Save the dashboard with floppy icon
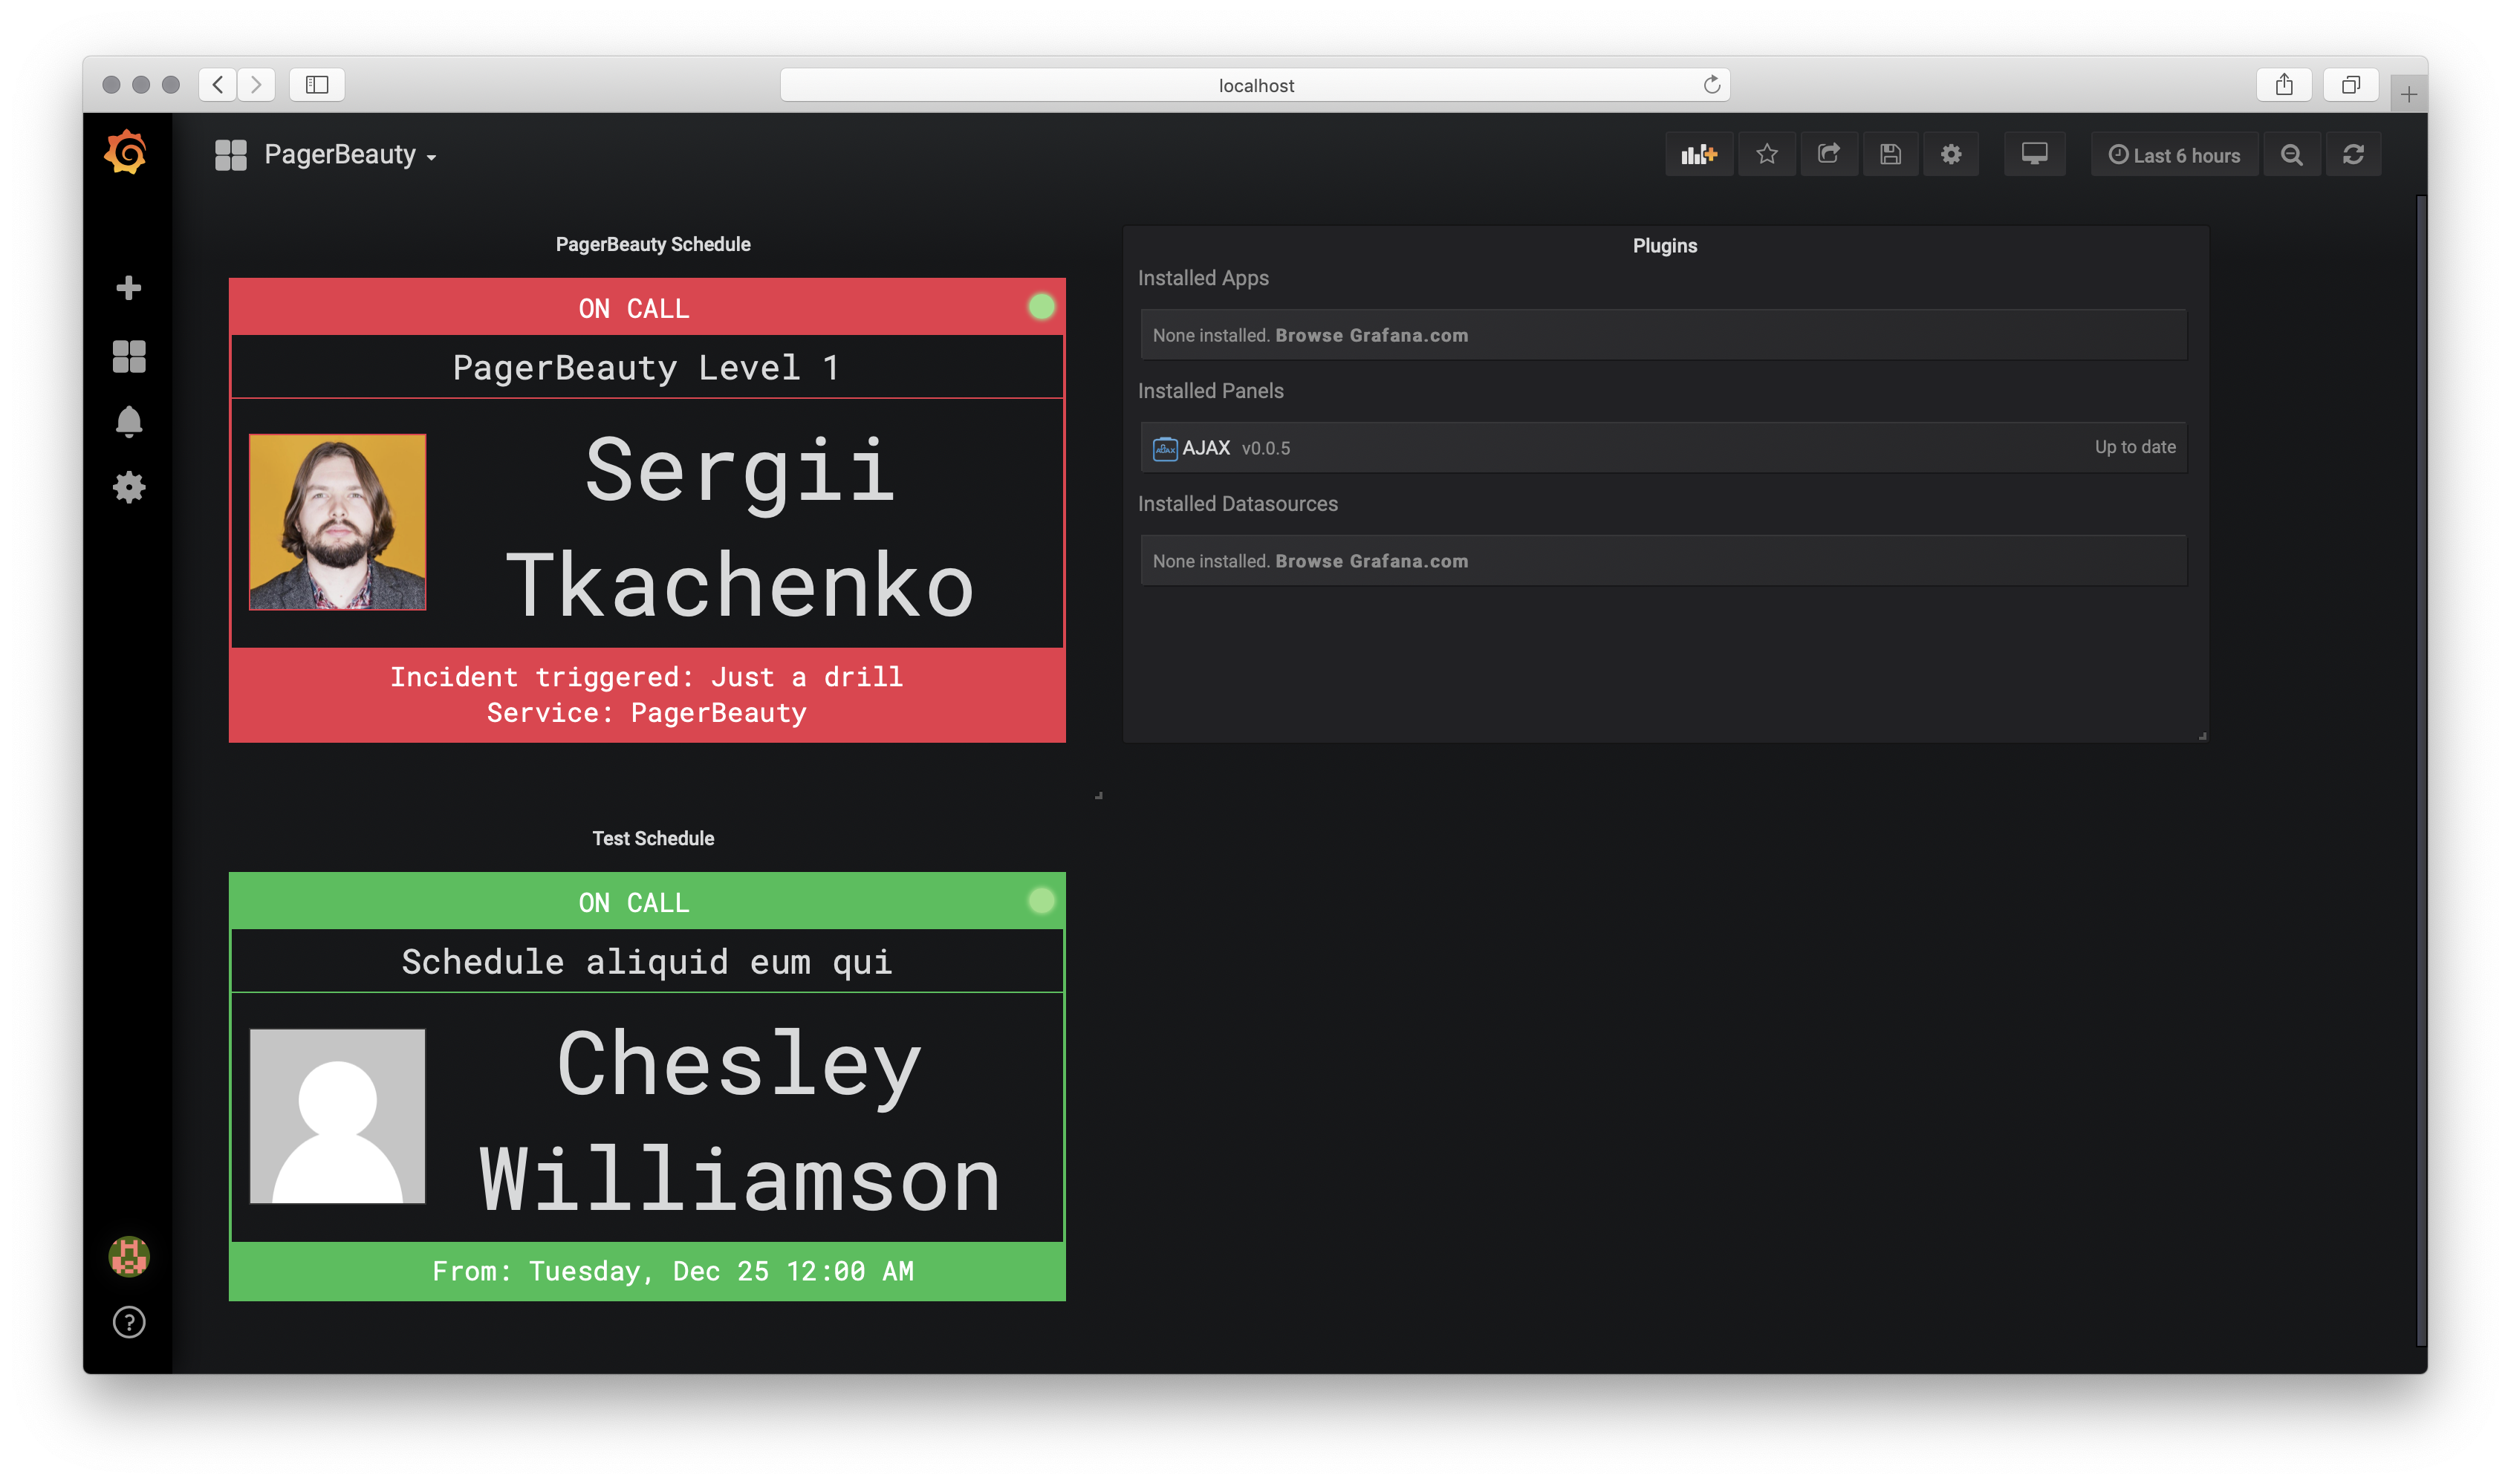2511x1484 pixels. [x=1890, y=154]
